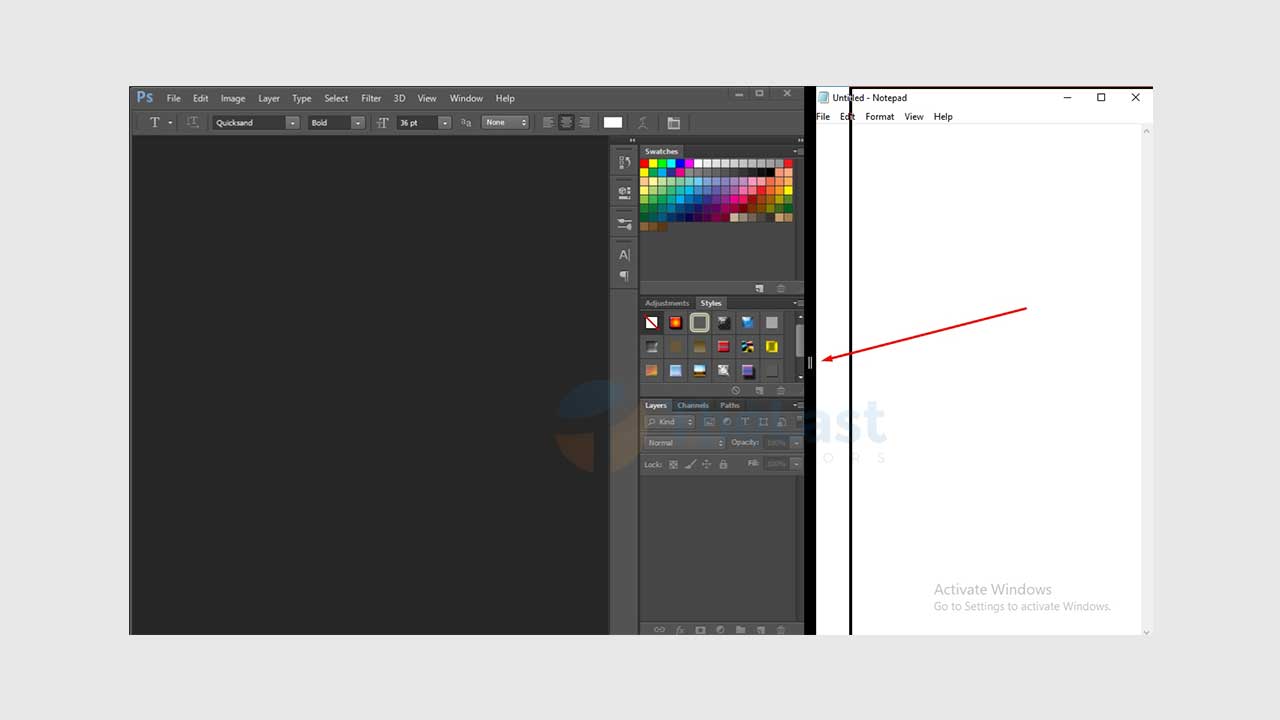This screenshot has width=1280, height=720.
Task: Open the Filter menu in Photoshop
Action: point(371,98)
